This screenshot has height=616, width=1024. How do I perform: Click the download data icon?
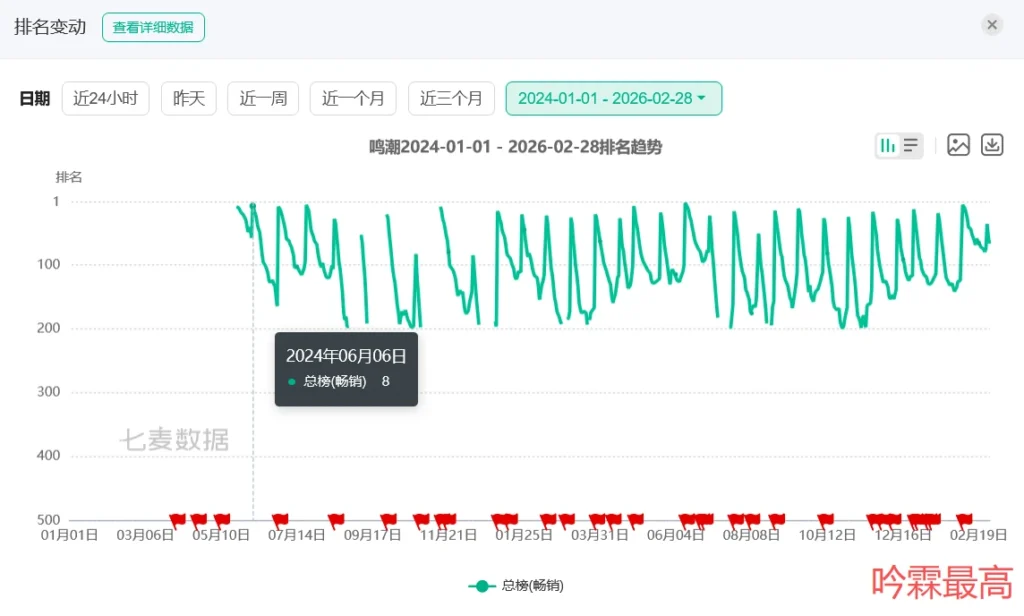[991, 145]
